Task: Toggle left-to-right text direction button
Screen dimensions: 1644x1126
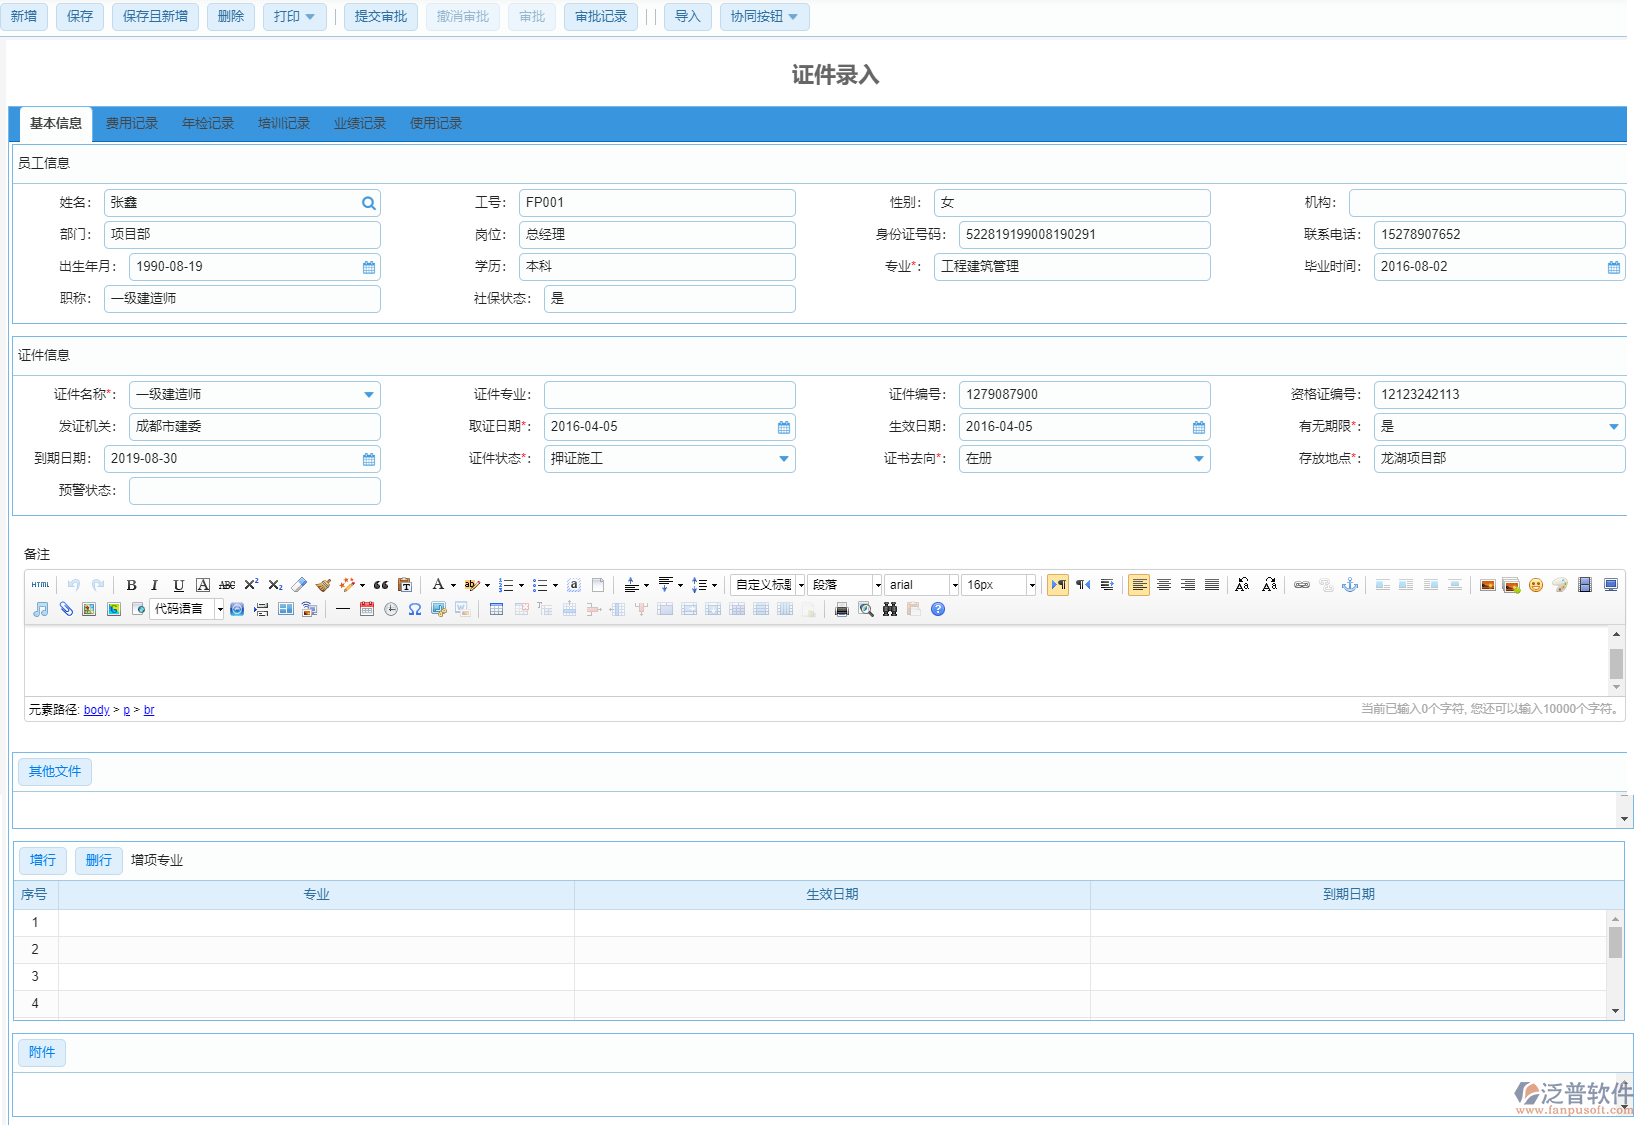Action: (x=1058, y=585)
